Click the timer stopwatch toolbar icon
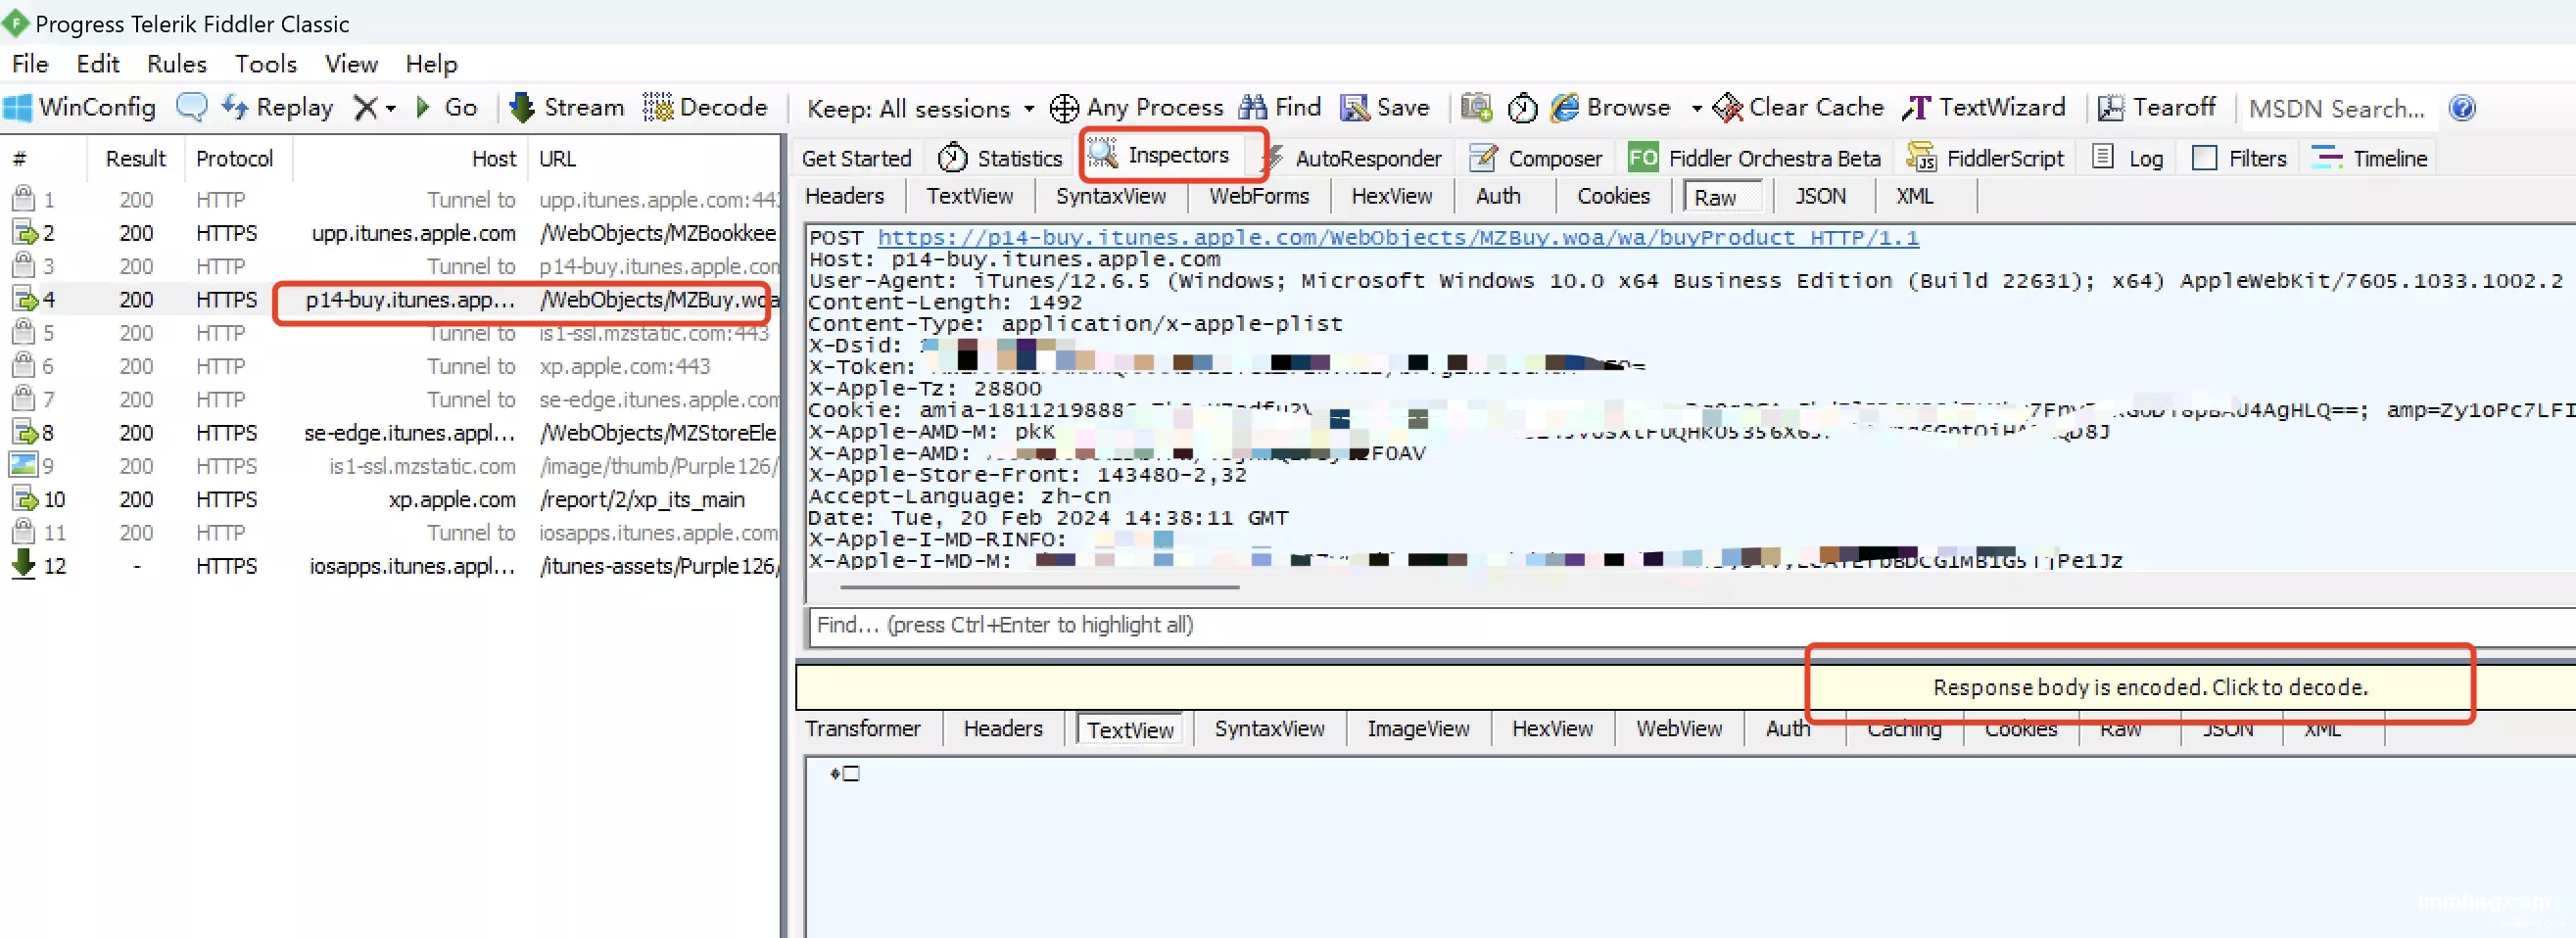2576x938 pixels. click(1522, 107)
